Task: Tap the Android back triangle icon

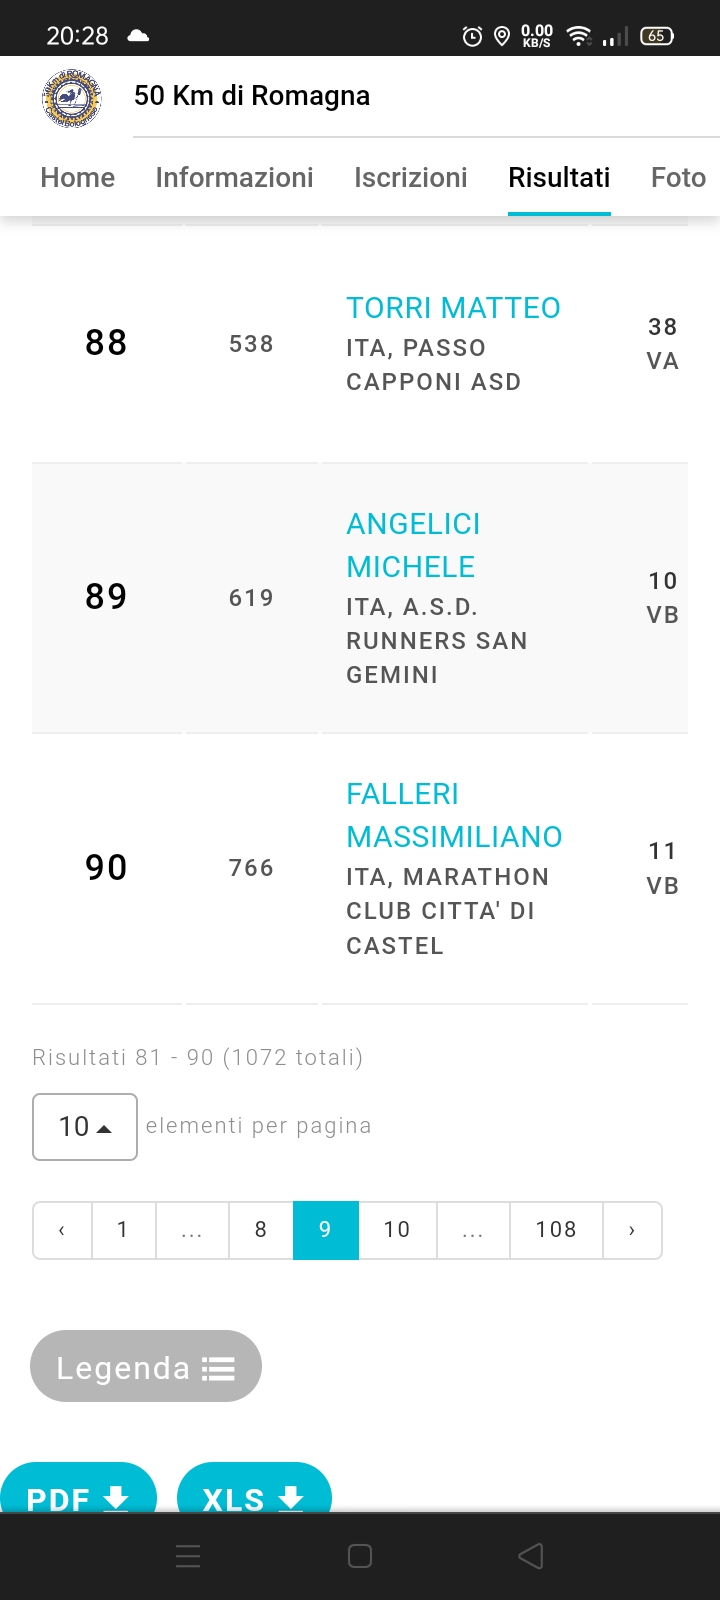Action: click(531, 1556)
